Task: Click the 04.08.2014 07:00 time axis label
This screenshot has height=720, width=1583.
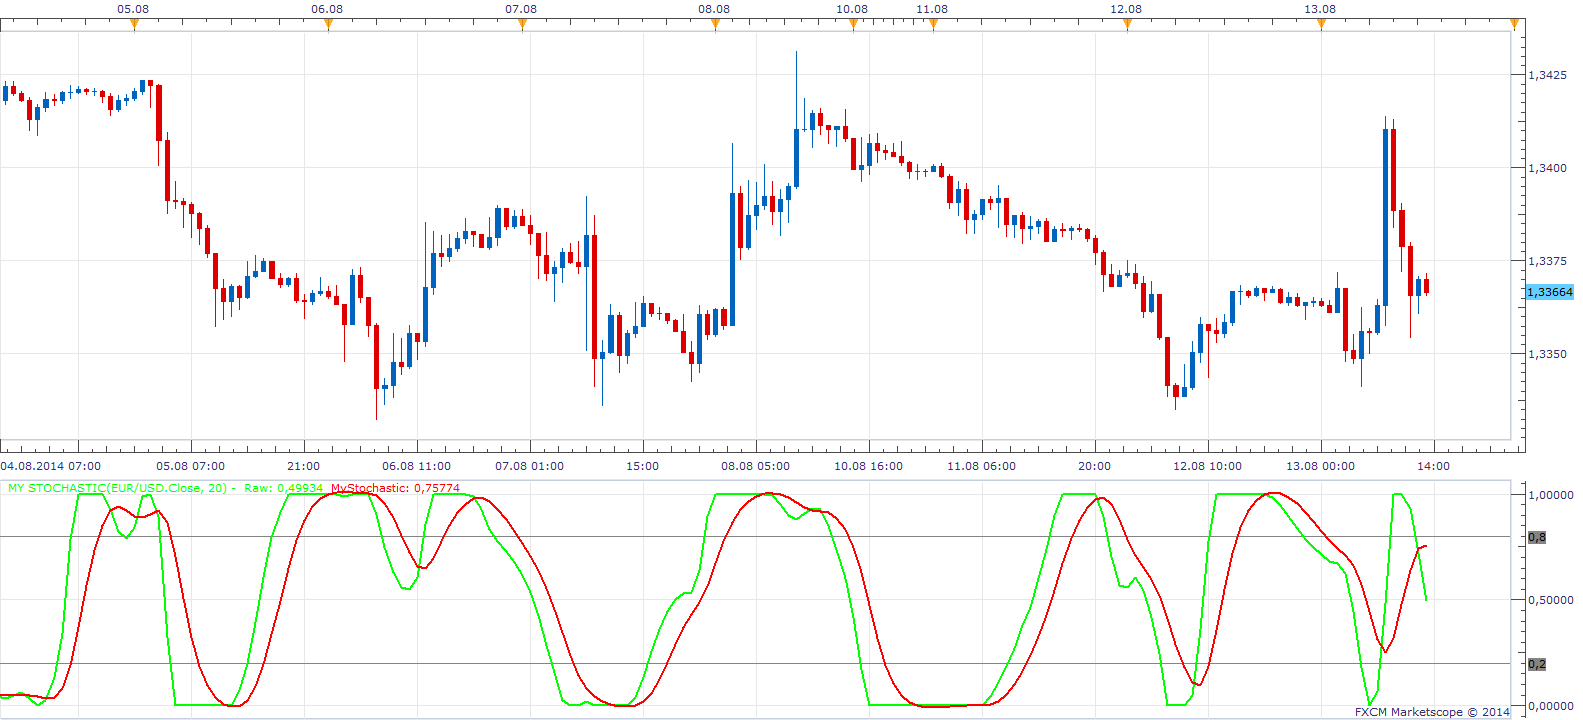Action: pos(51,466)
